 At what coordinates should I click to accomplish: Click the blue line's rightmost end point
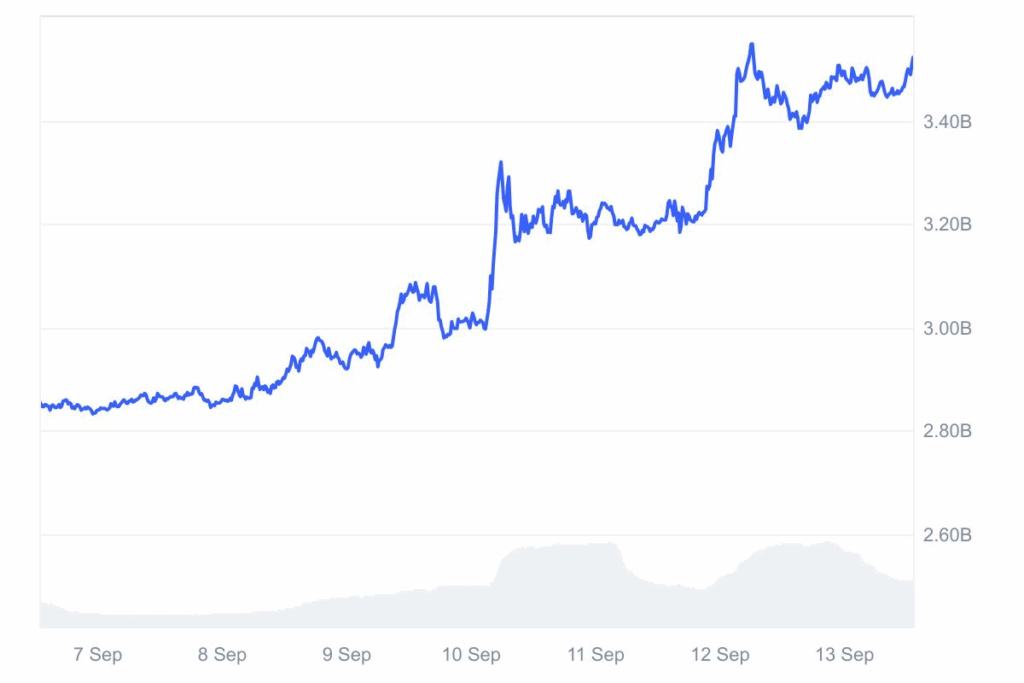912,58
